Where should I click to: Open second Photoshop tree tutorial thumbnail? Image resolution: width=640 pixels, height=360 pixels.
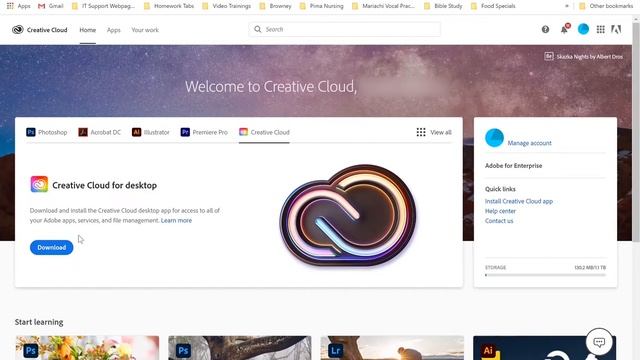[x=240, y=348]
